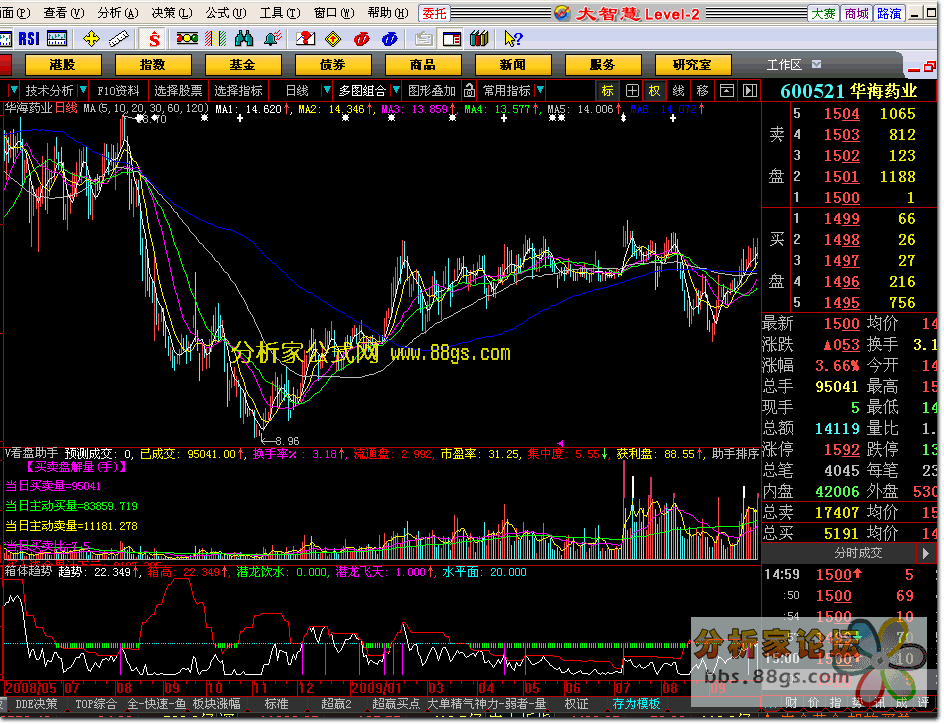Click 选择指标 in chart toolbar
The width and height of the screenshot is (944, 724).
coord(238,91)
